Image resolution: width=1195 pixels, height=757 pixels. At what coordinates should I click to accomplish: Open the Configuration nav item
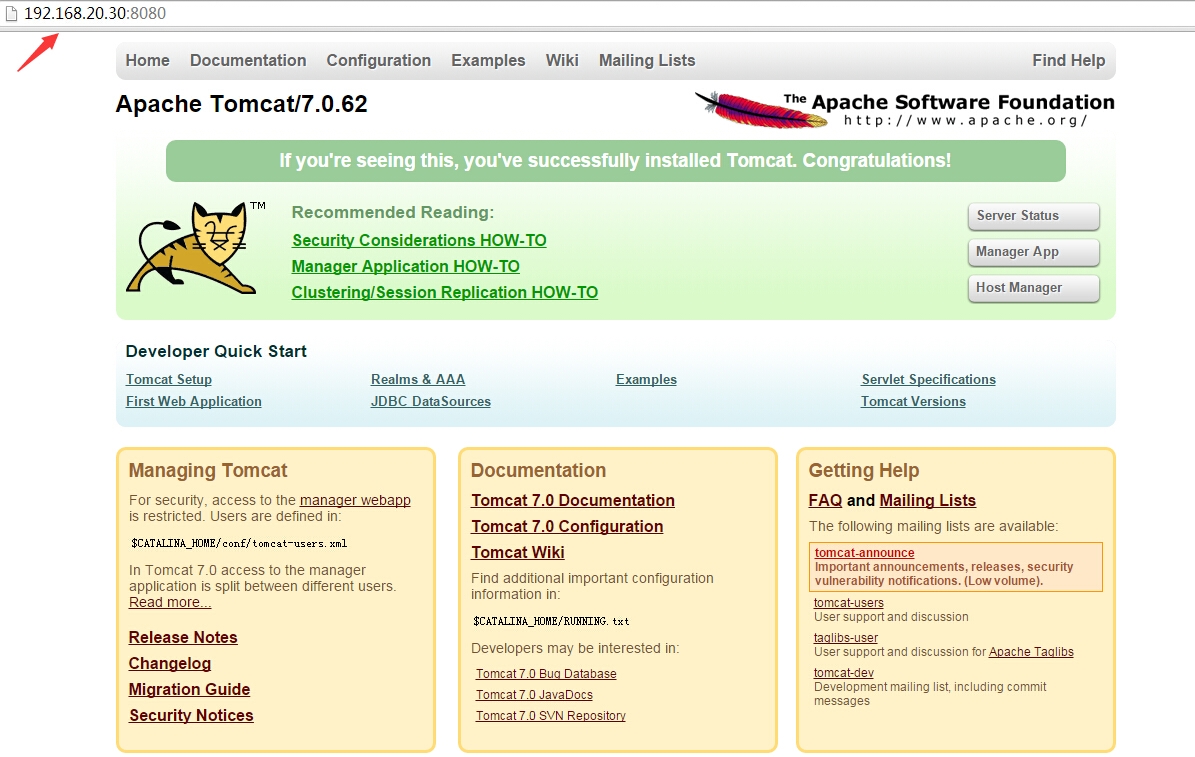[x=379, y=60]
